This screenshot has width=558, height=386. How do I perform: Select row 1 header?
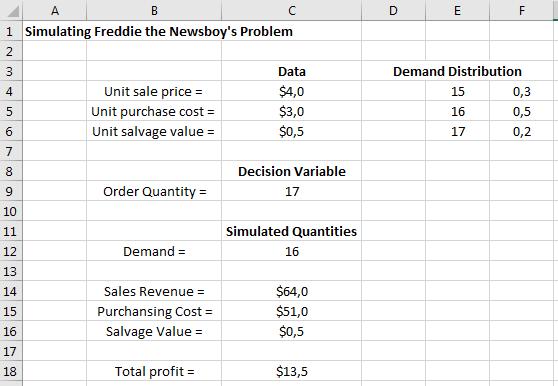[x=11, y=31]
